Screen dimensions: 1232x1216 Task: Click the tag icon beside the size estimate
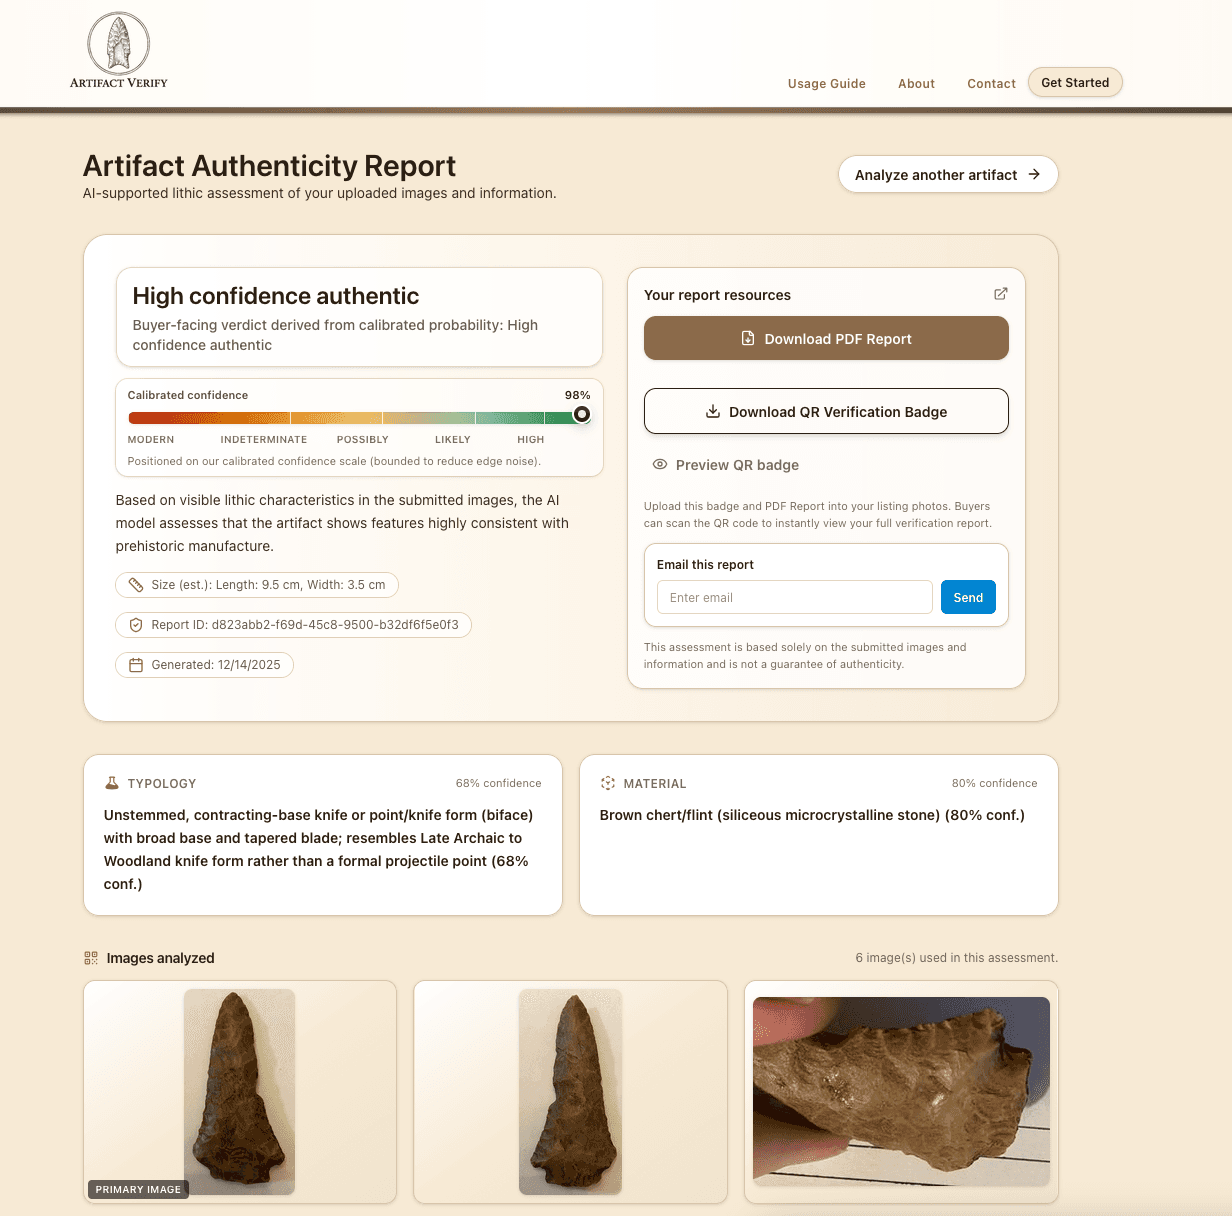137,585
